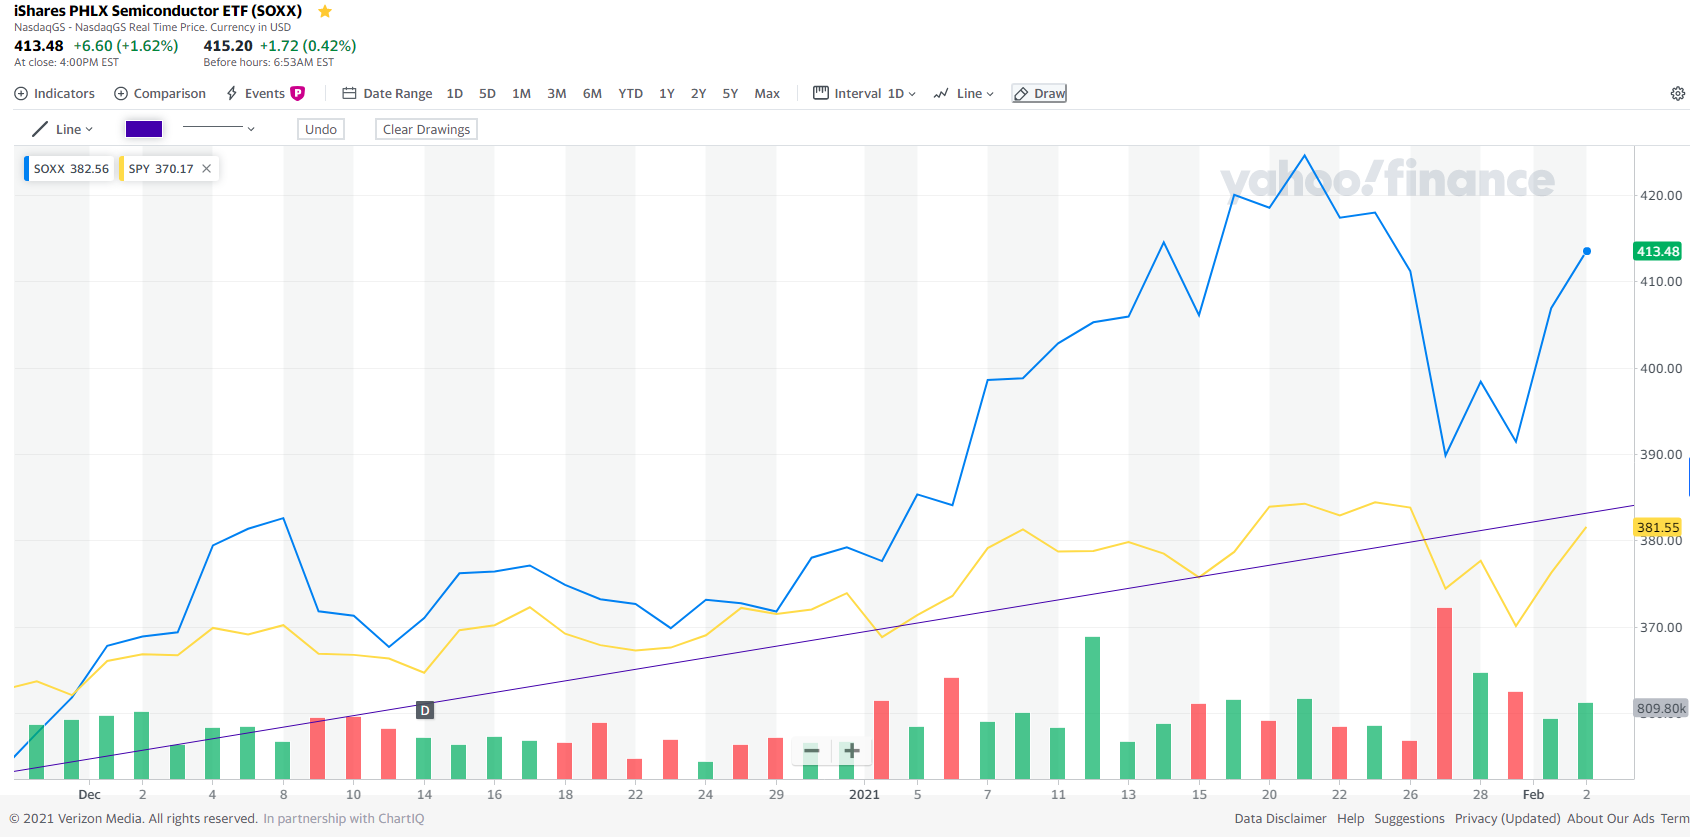1690x837 pixels.
Task: Open the Help footer link
Action: pos(1350,818)
